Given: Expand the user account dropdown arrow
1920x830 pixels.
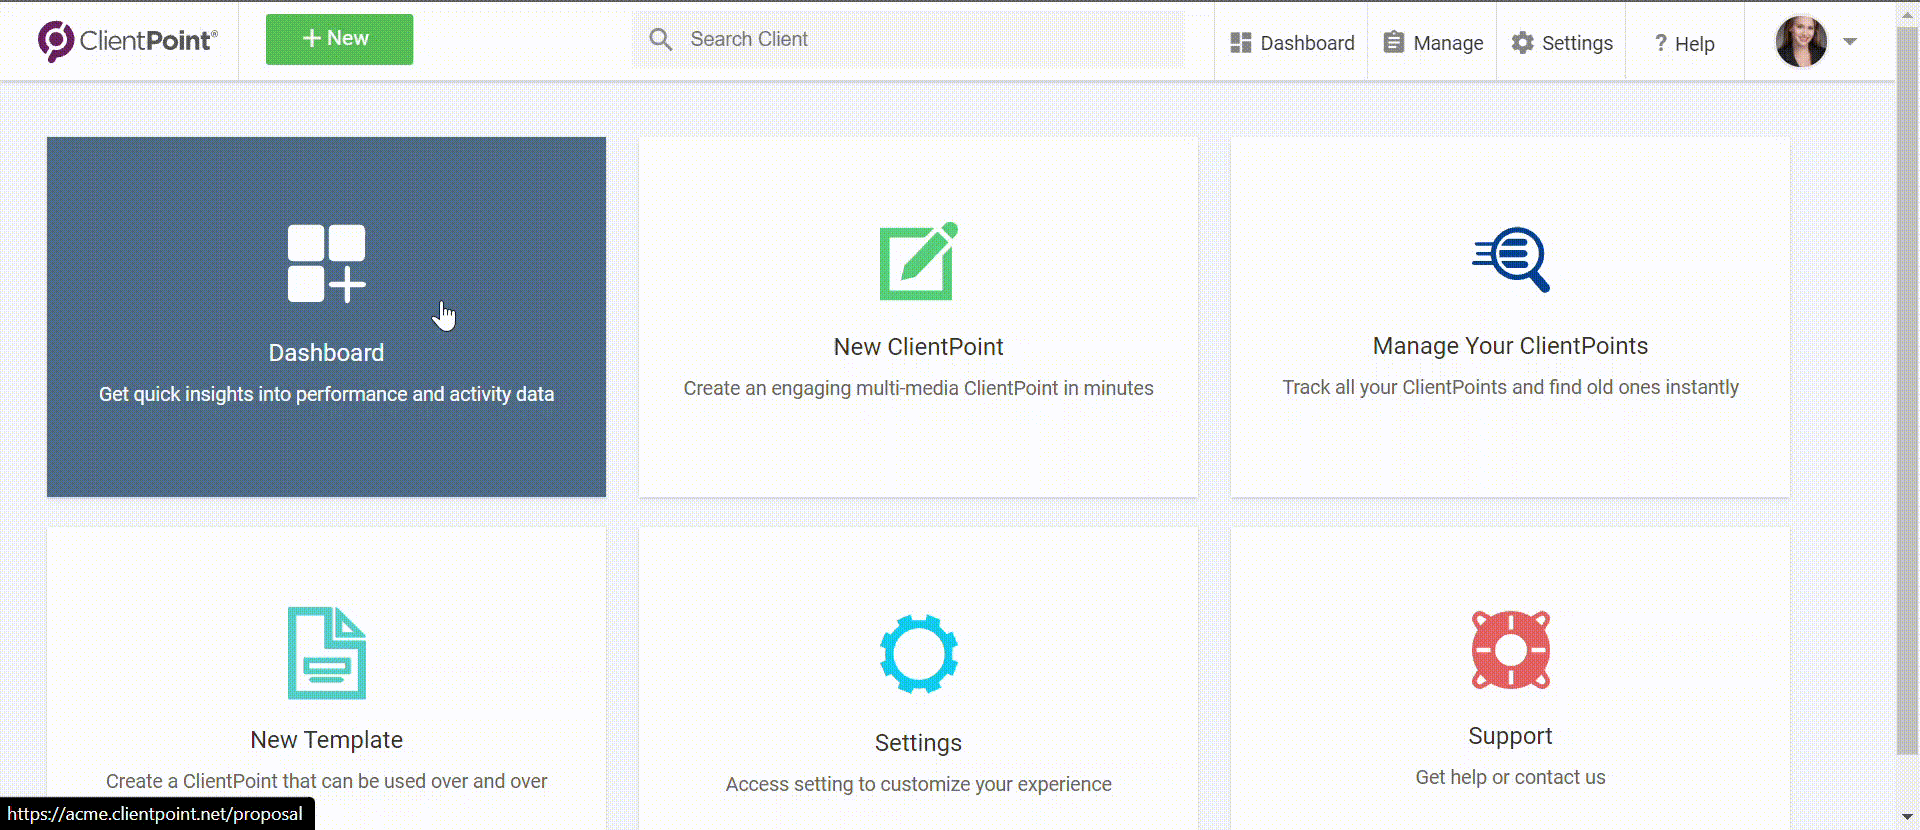Looking at the screenshot, I should pos(1850,42).
